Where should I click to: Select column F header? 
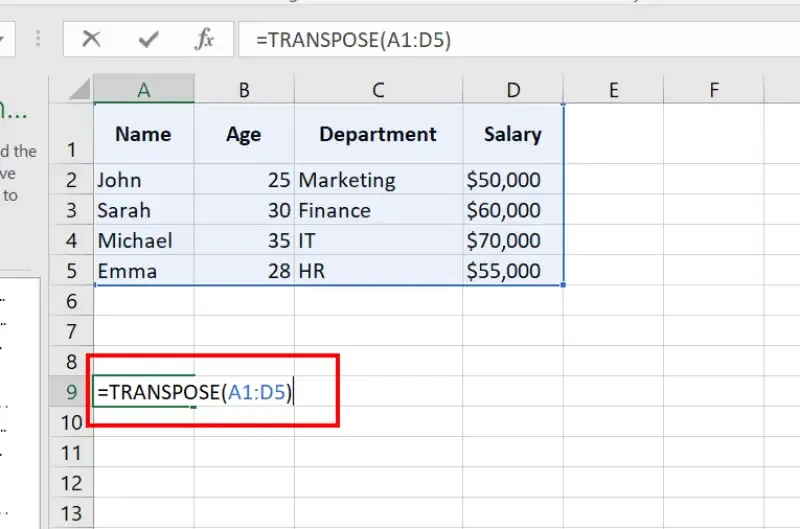714,89
